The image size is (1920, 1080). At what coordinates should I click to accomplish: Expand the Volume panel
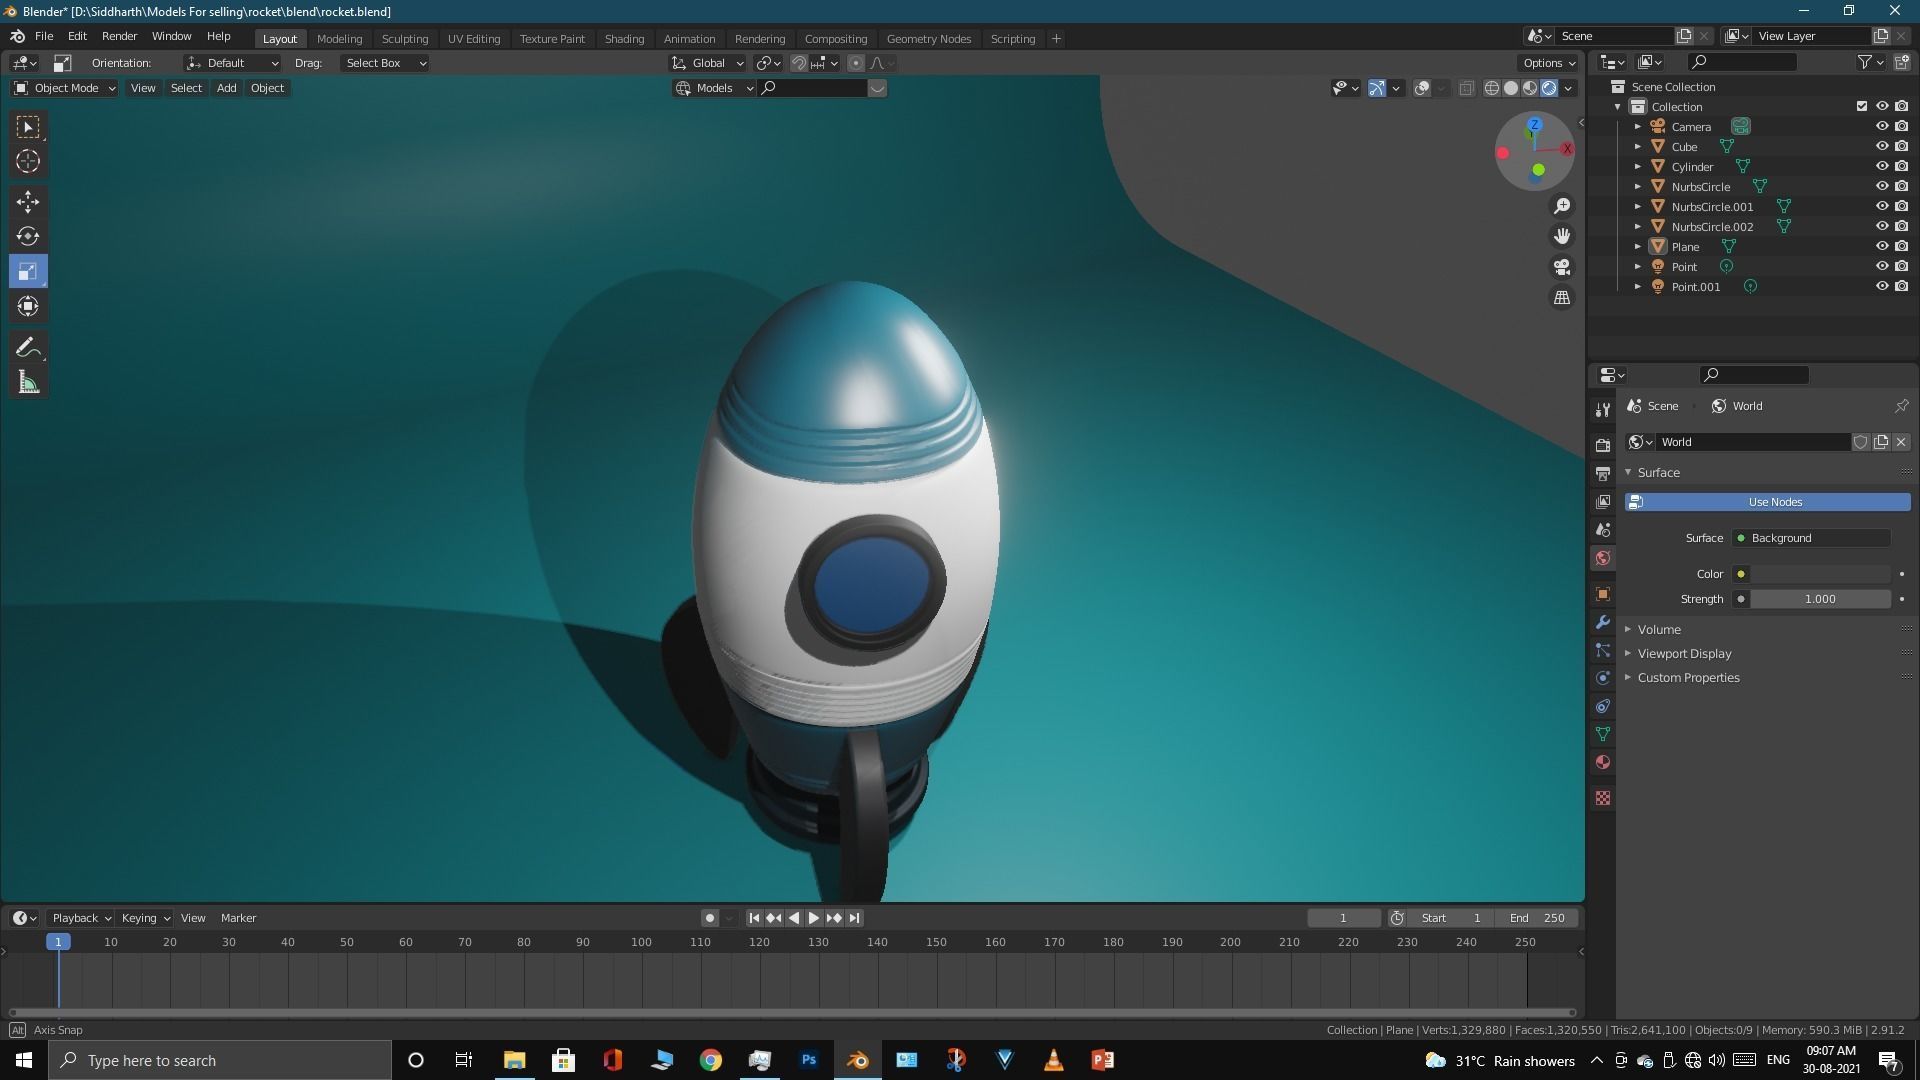pyautogui.click(x=1659, y=629)
